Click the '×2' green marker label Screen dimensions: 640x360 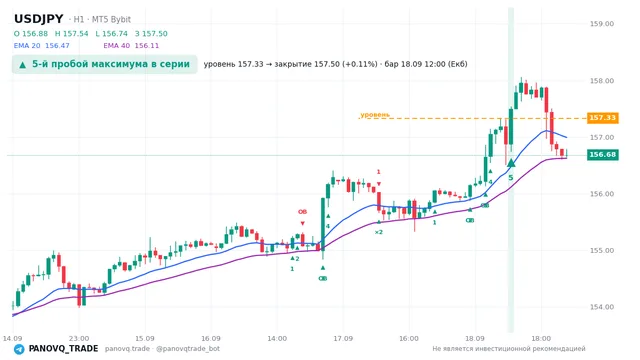pos(379,232)
